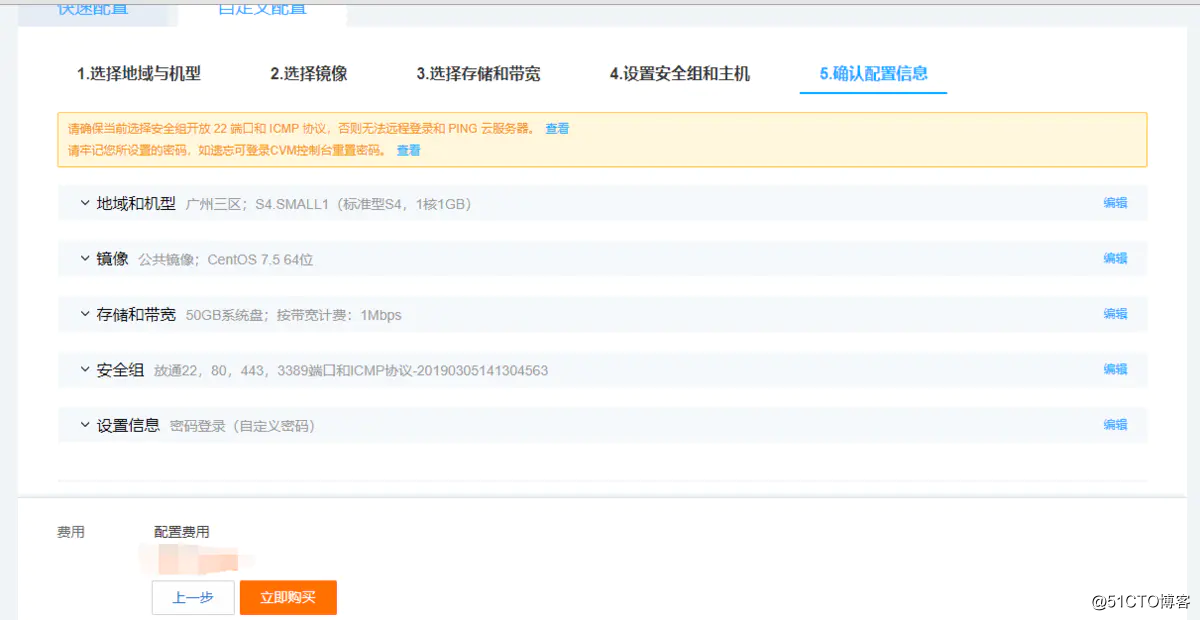
Task: Open 查看 link for security group notice
Action: (x=557, y=129)
